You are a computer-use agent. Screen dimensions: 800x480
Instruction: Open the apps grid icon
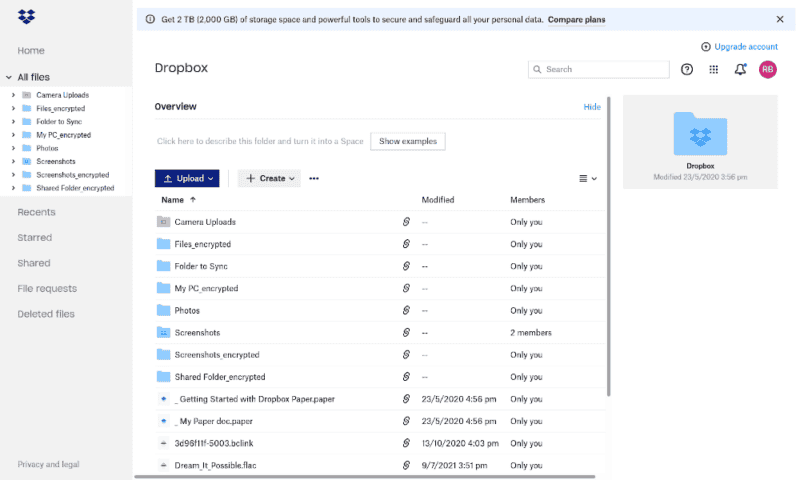click(x=714, y=69)
